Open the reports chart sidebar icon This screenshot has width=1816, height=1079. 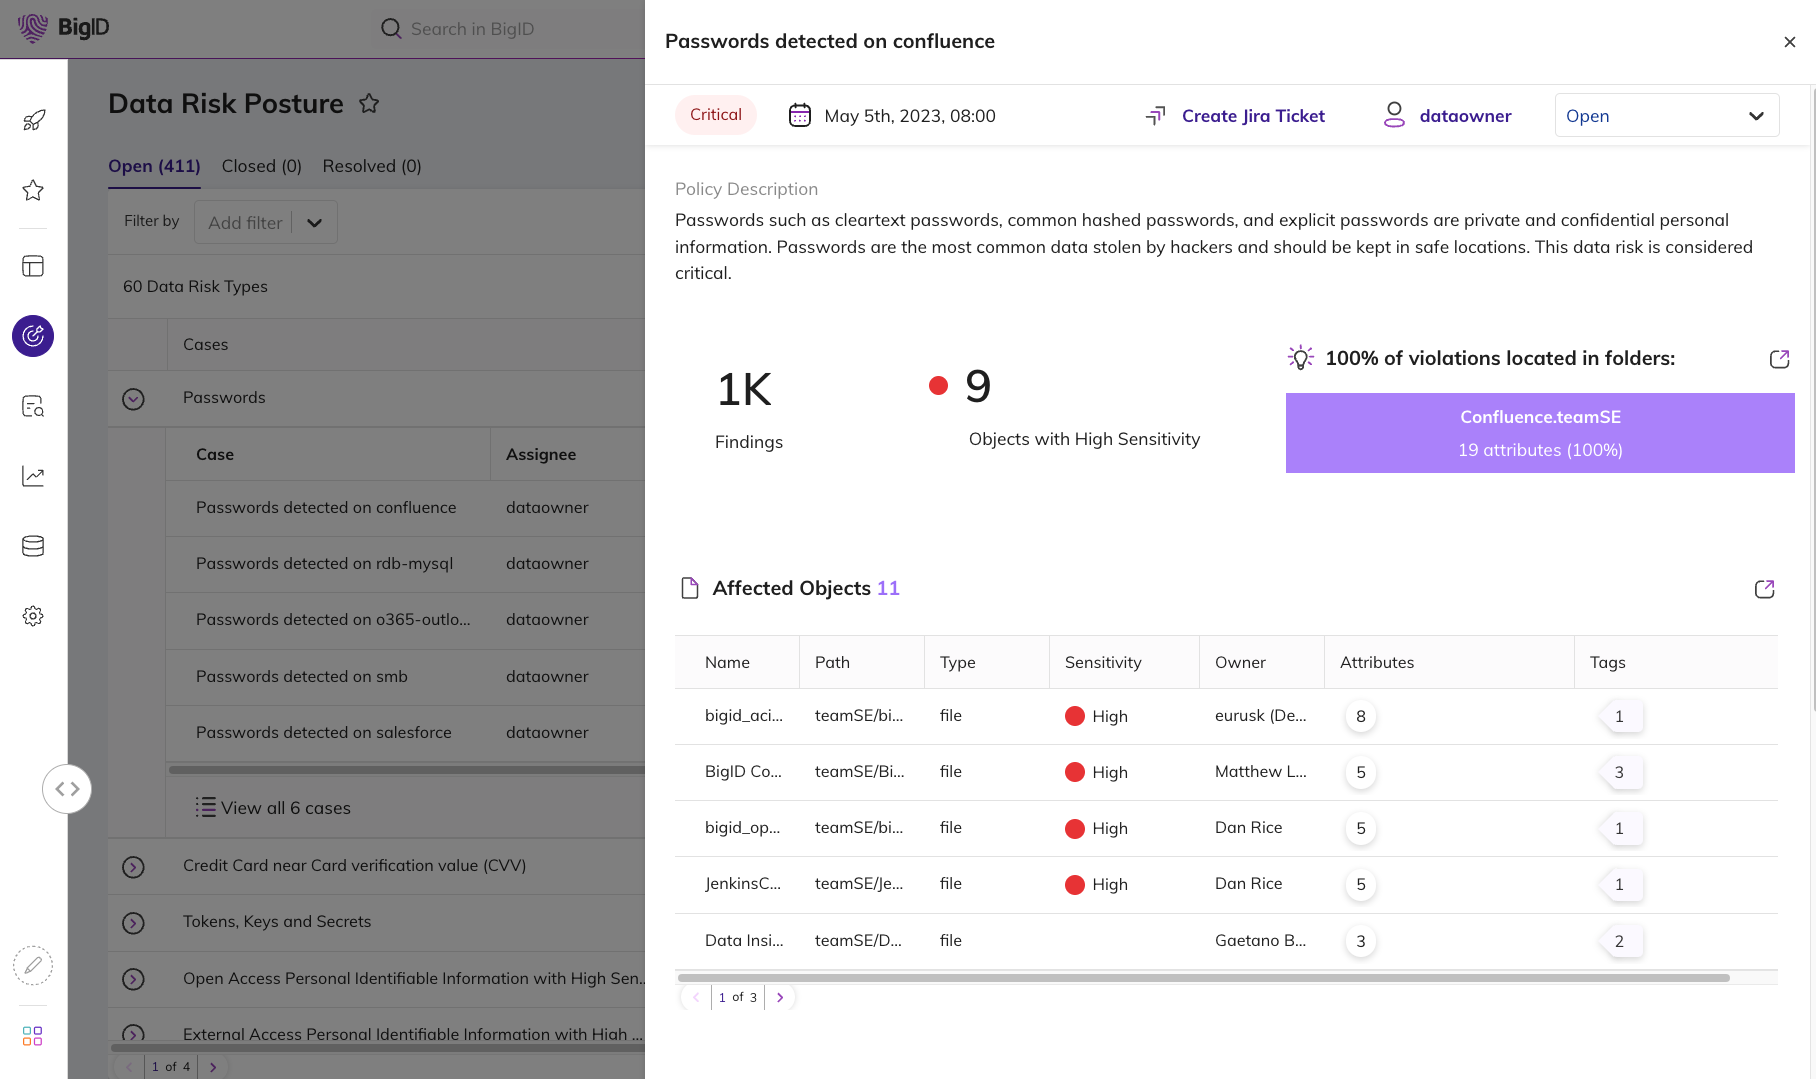click(x=33, y=476)
